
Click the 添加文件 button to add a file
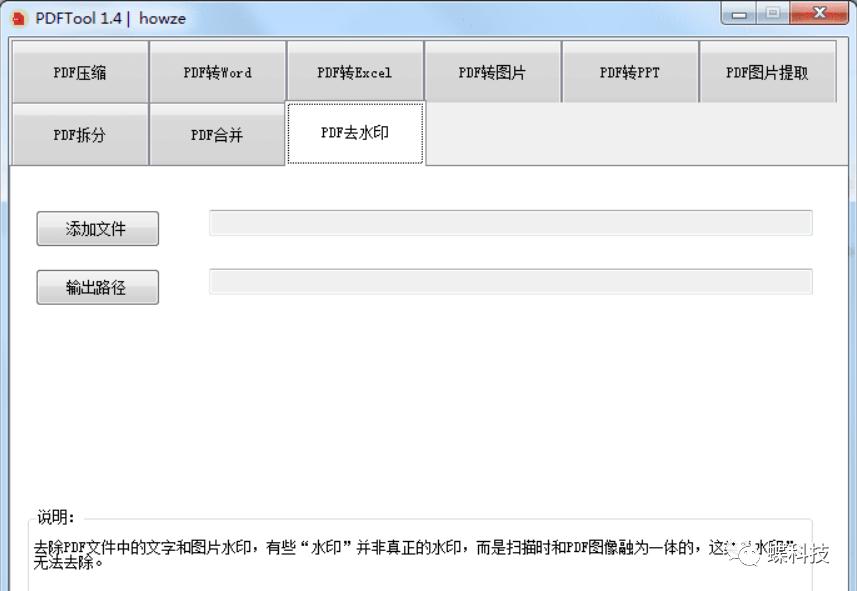[97, 228]
